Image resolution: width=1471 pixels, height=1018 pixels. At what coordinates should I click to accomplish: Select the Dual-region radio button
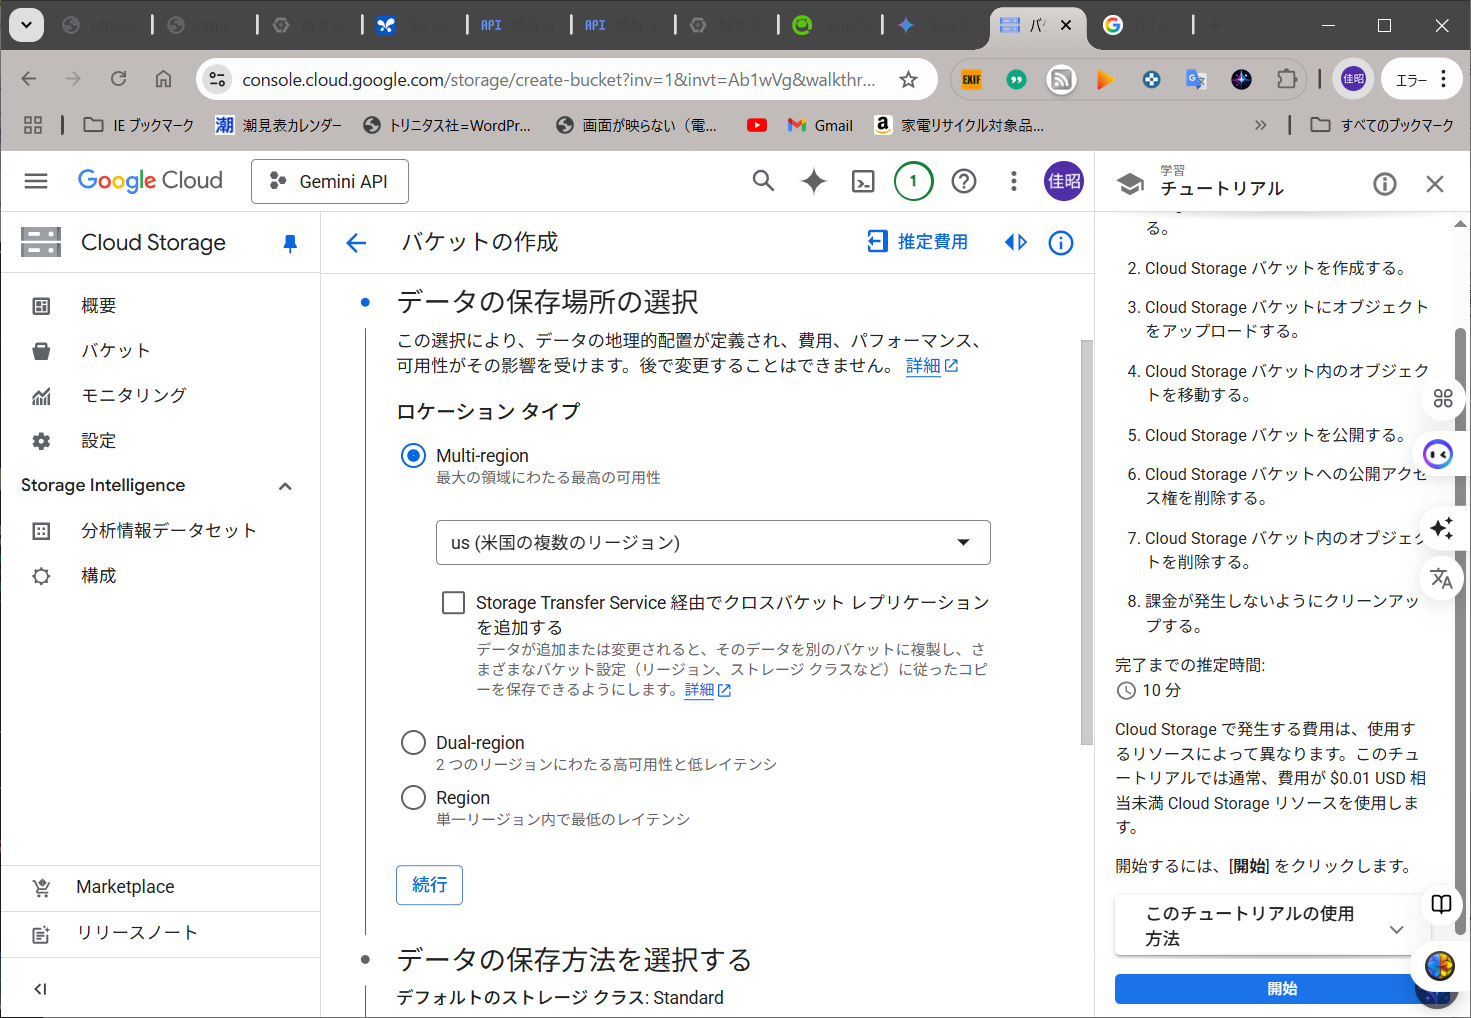(413, 743)
